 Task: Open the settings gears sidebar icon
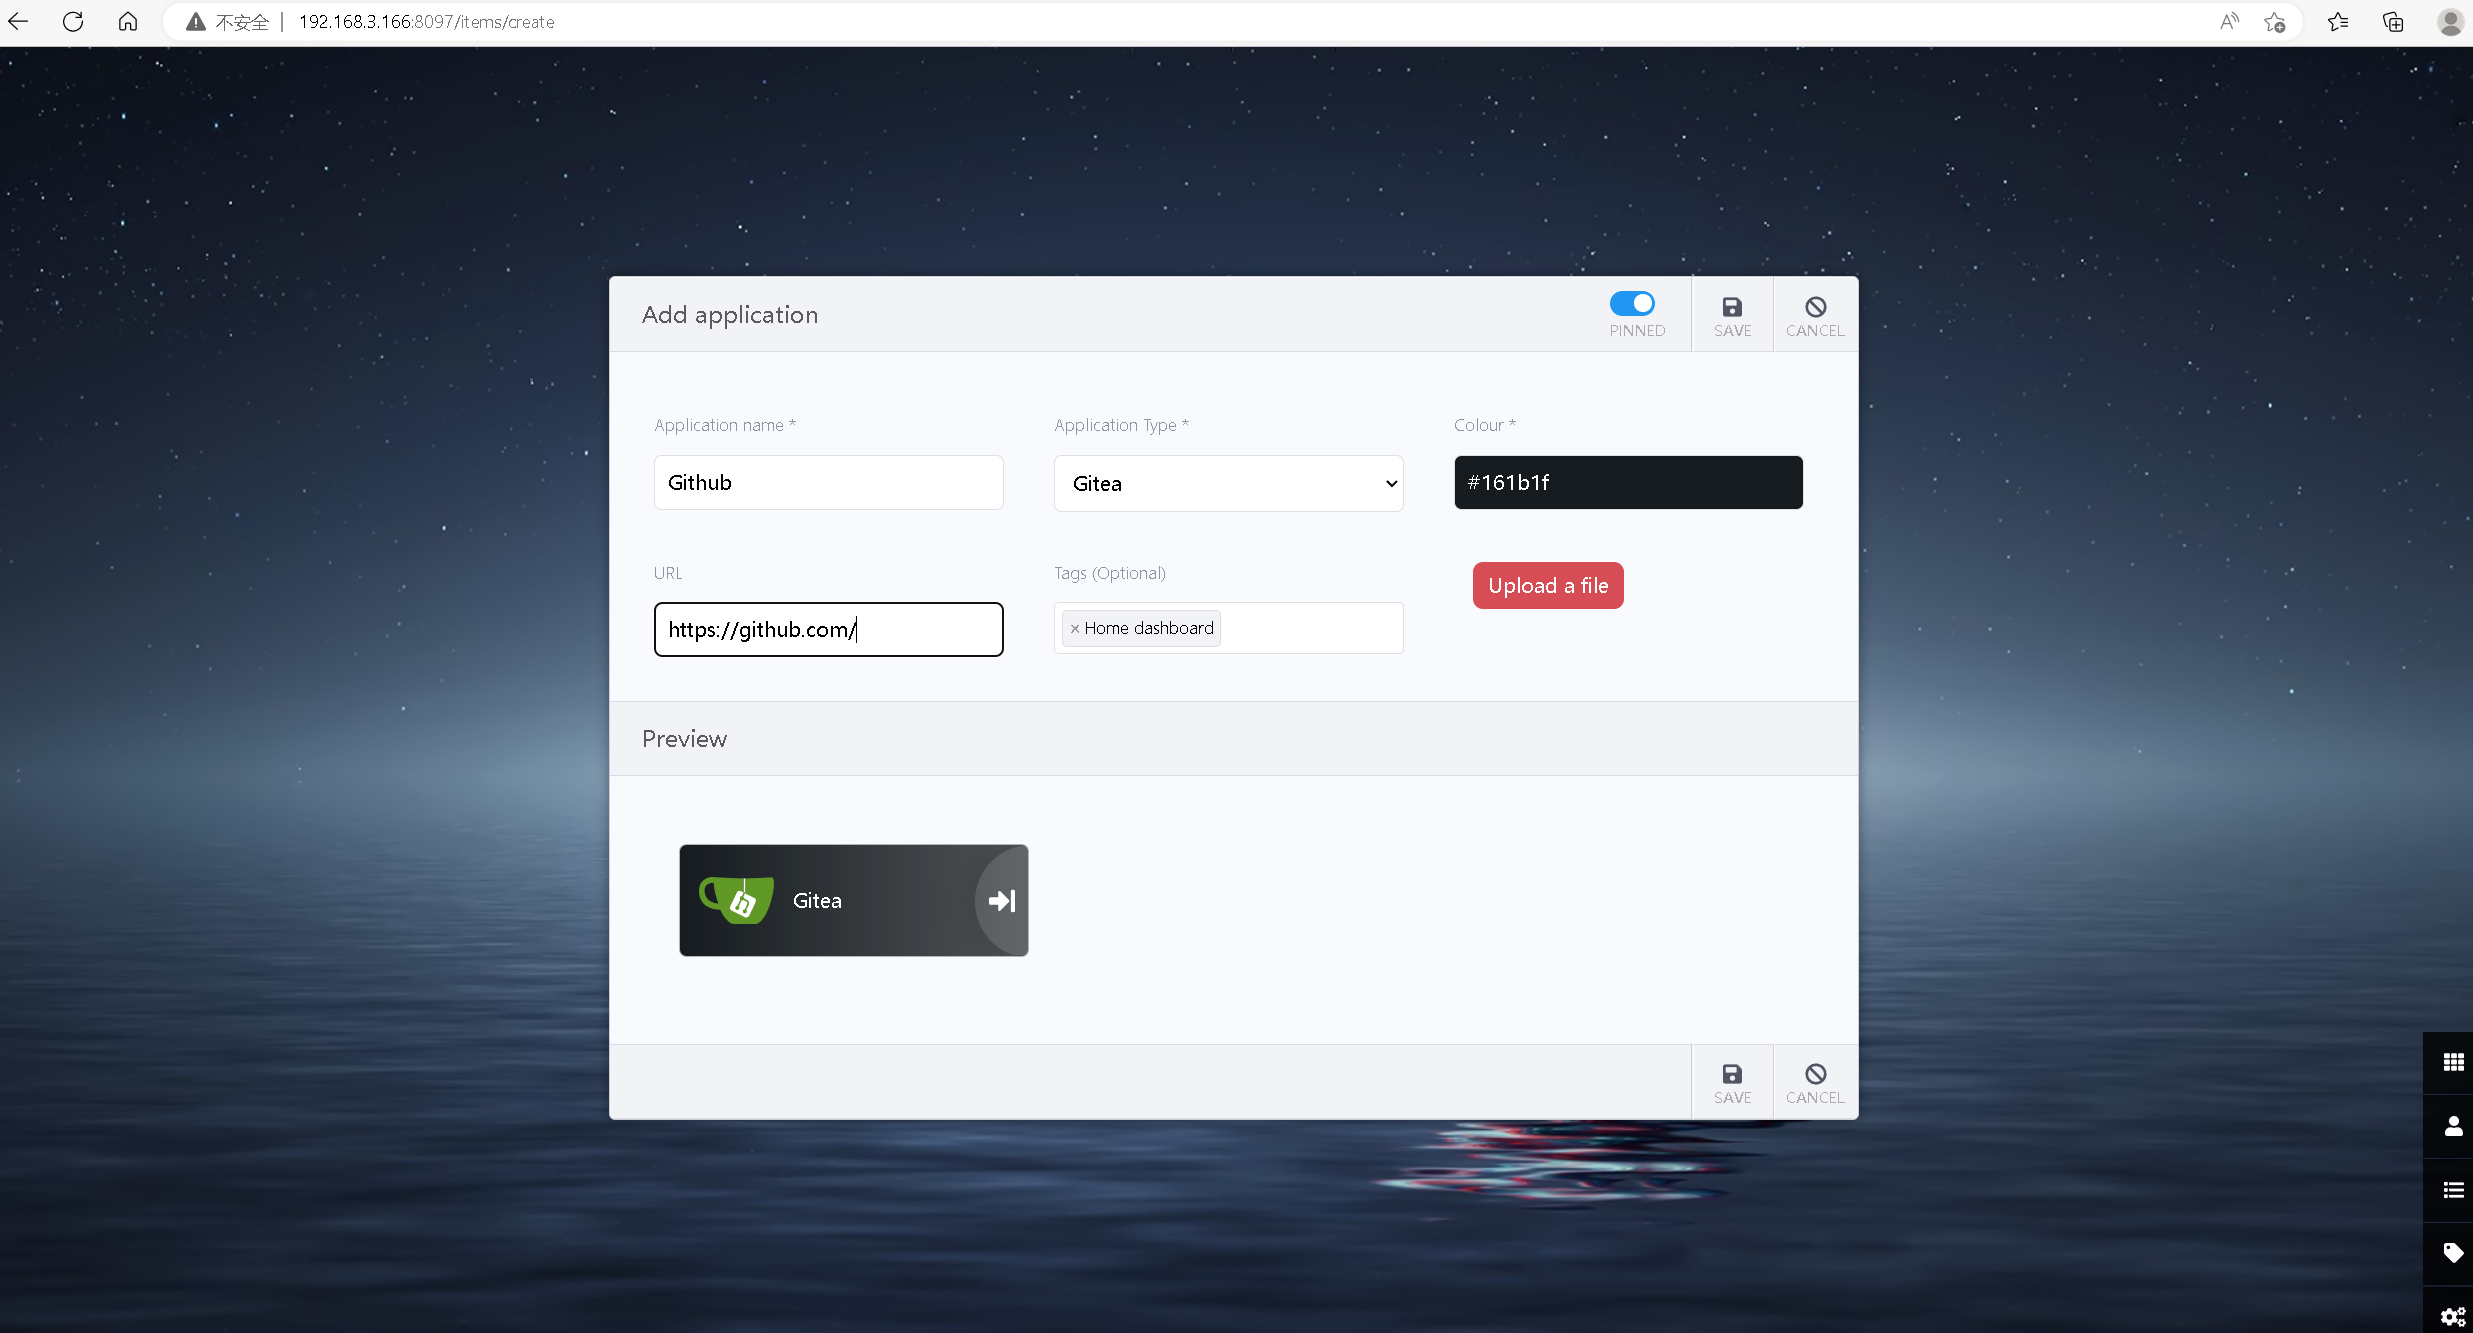2452,1316
